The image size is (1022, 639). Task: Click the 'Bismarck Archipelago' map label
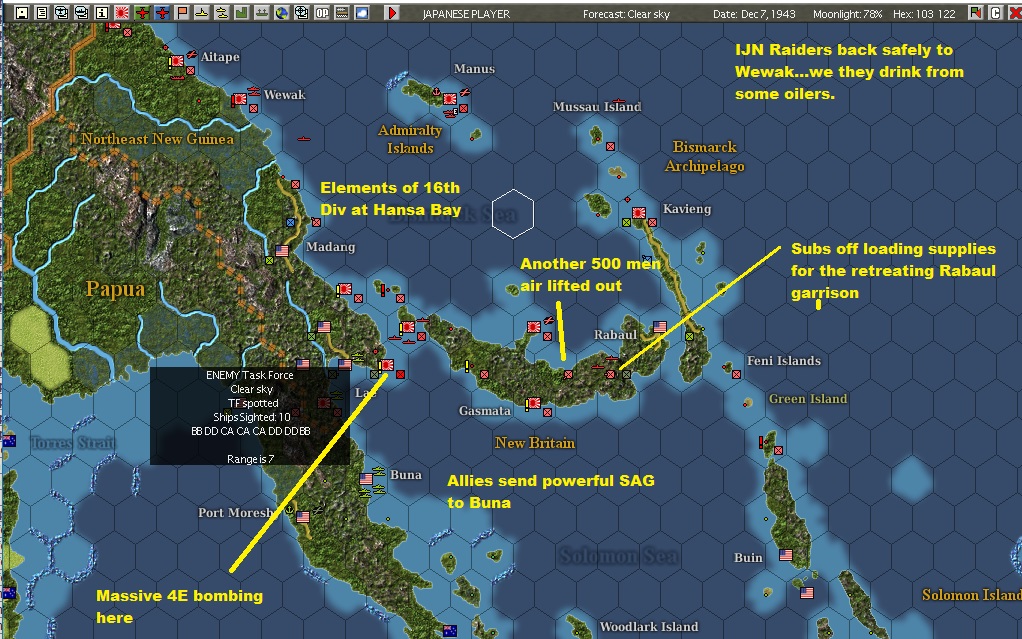pyautogui.click(x=705, y=156)
